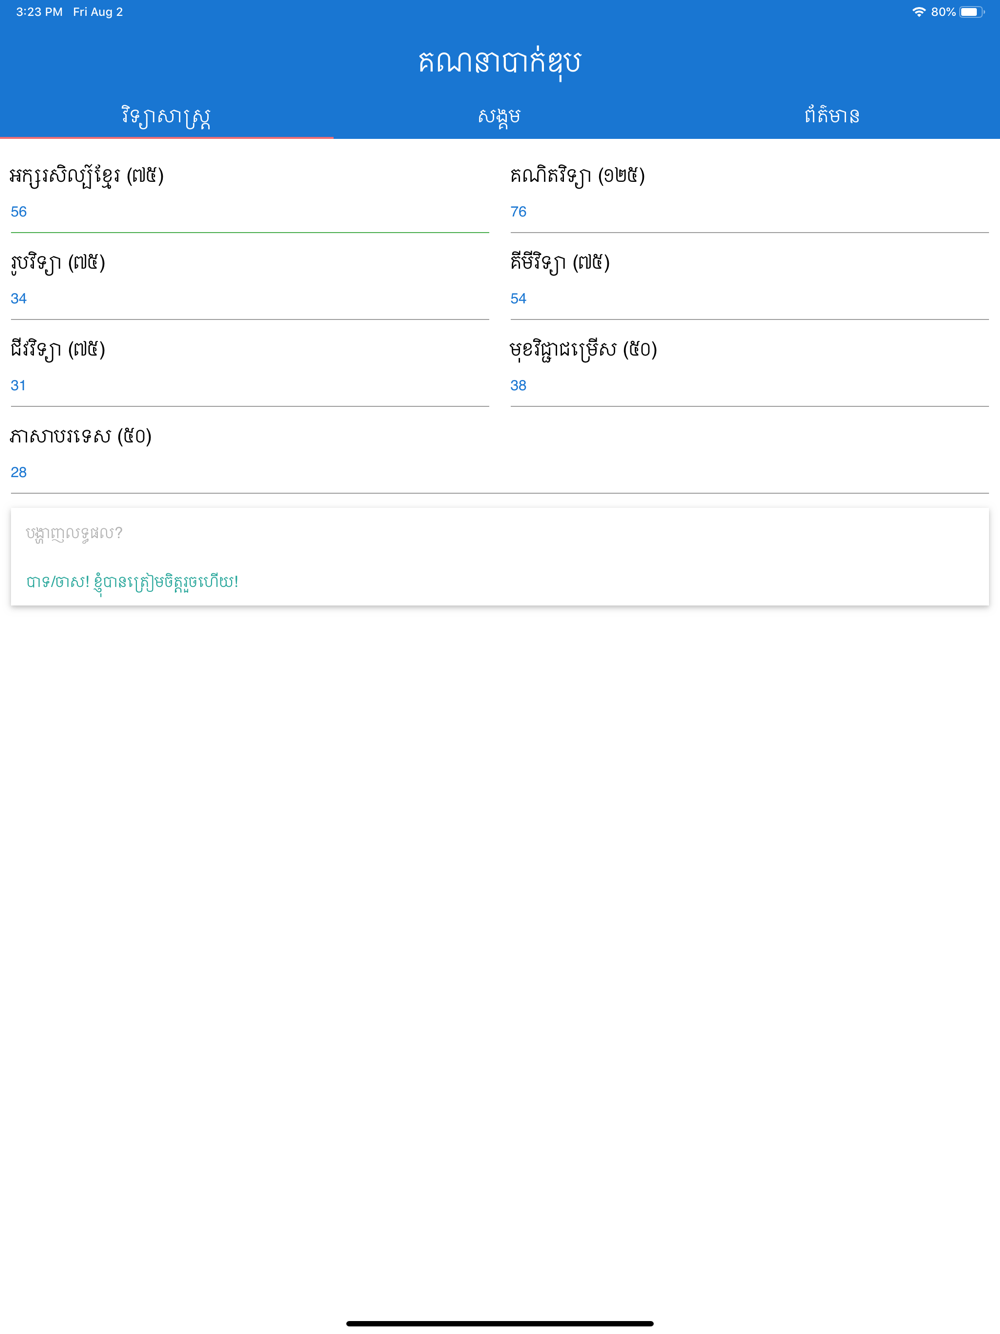Confirm with បាទ/ចាស! ខ្ញុំបានត្រៀមចិត្តរួចហើយ! button
Viewport: 1000px width, 1334px height.
132,582
